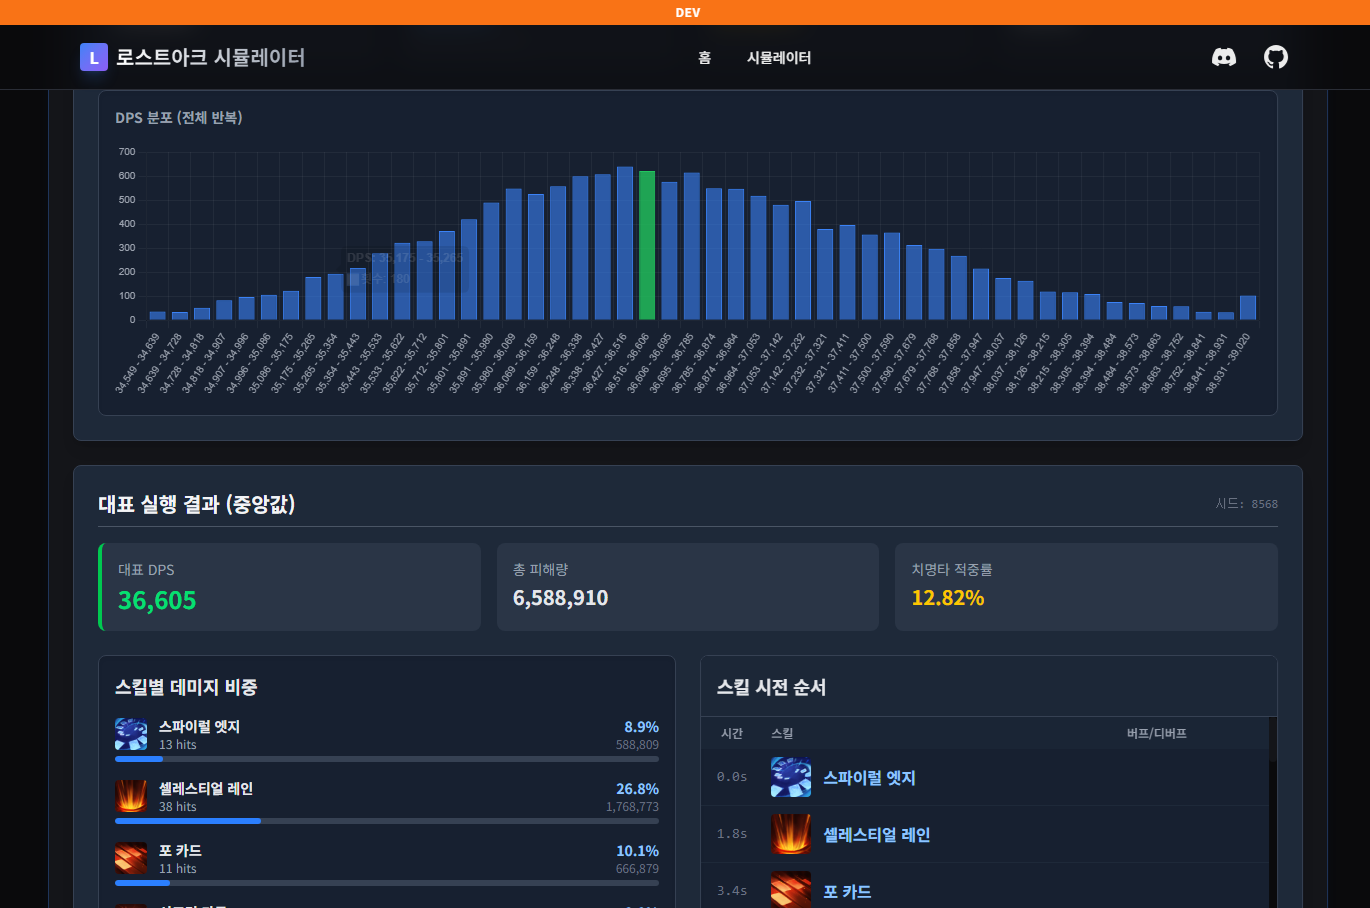
Task: Click the 포 카드 name in damage list
Action: point(180,851)
